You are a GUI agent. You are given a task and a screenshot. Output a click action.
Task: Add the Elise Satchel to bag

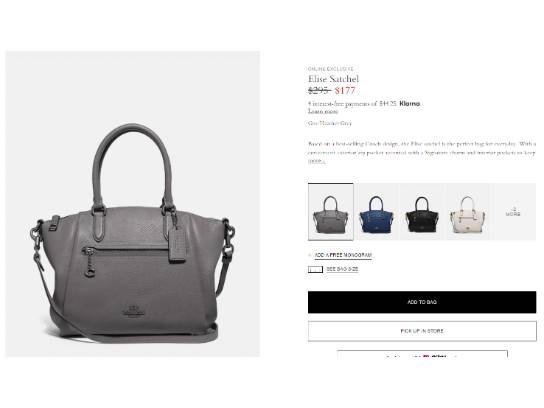pyautogui.click(x=422, y=302)
